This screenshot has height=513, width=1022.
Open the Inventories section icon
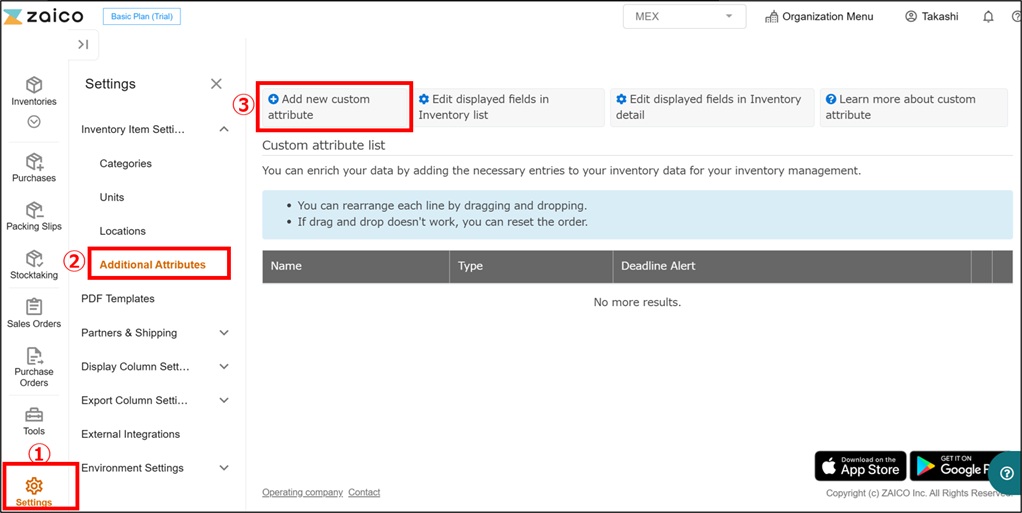pyautogui.click(x=34, y=85)
